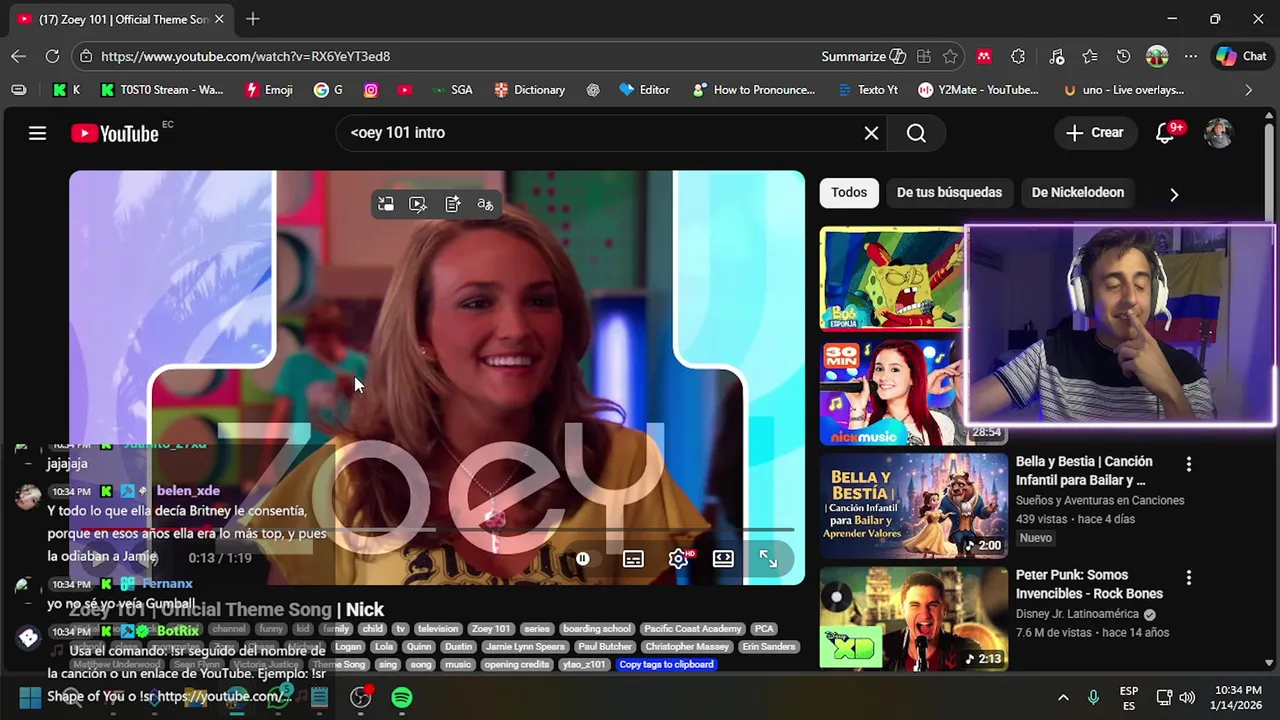Go to YouTube home via logo
The height and width of the screenshot is (720, 1280).
tap(115, 133)
